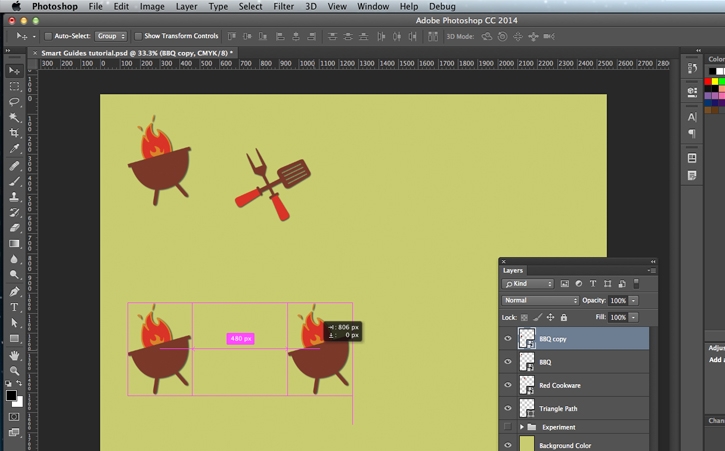Open the Filter menu

(x=284, y=7)
